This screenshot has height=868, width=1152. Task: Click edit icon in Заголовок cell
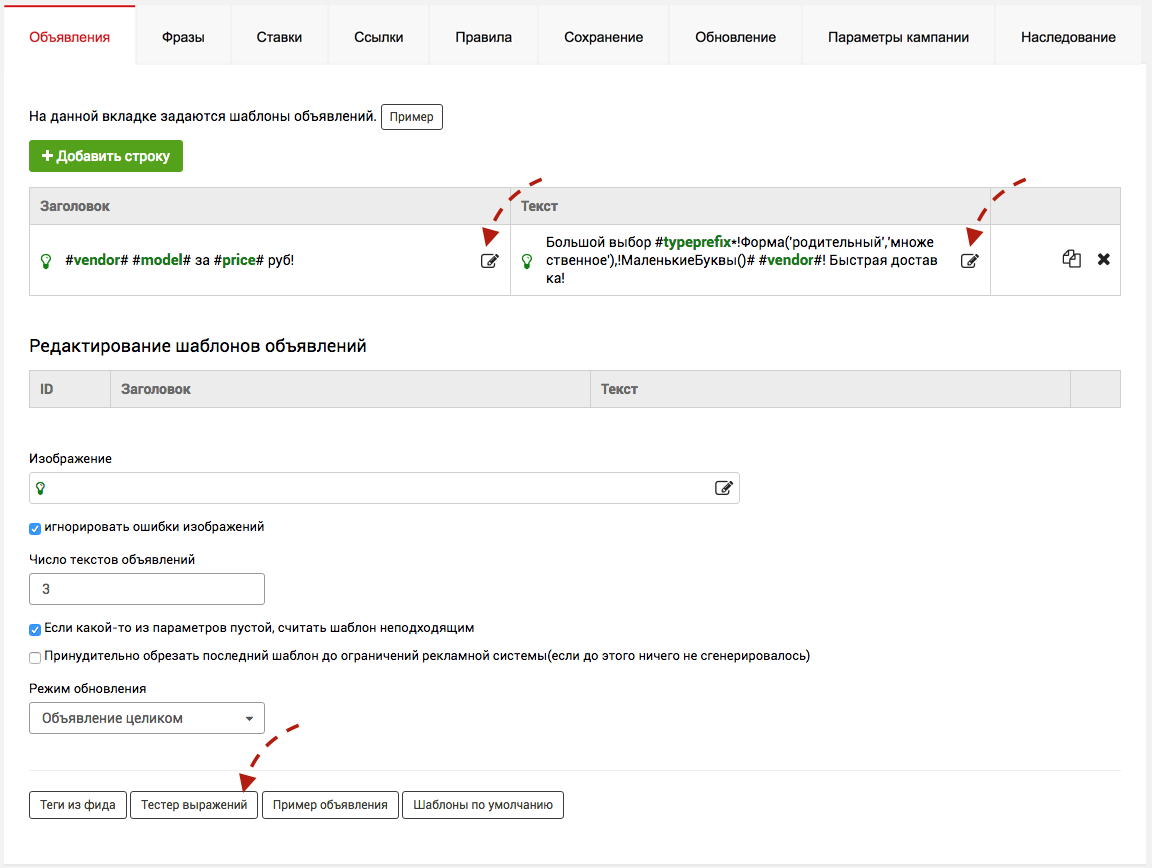(489, 260)
